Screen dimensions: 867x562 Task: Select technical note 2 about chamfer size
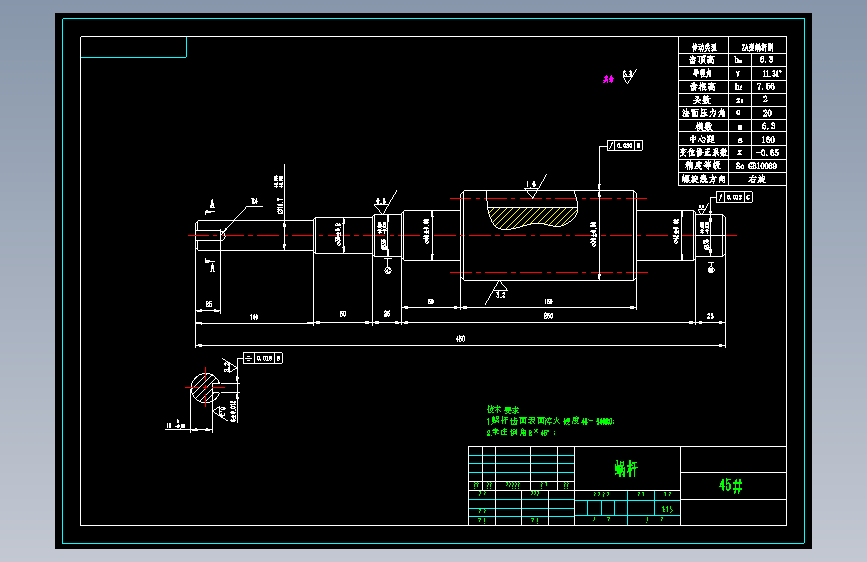coord(521,432)
